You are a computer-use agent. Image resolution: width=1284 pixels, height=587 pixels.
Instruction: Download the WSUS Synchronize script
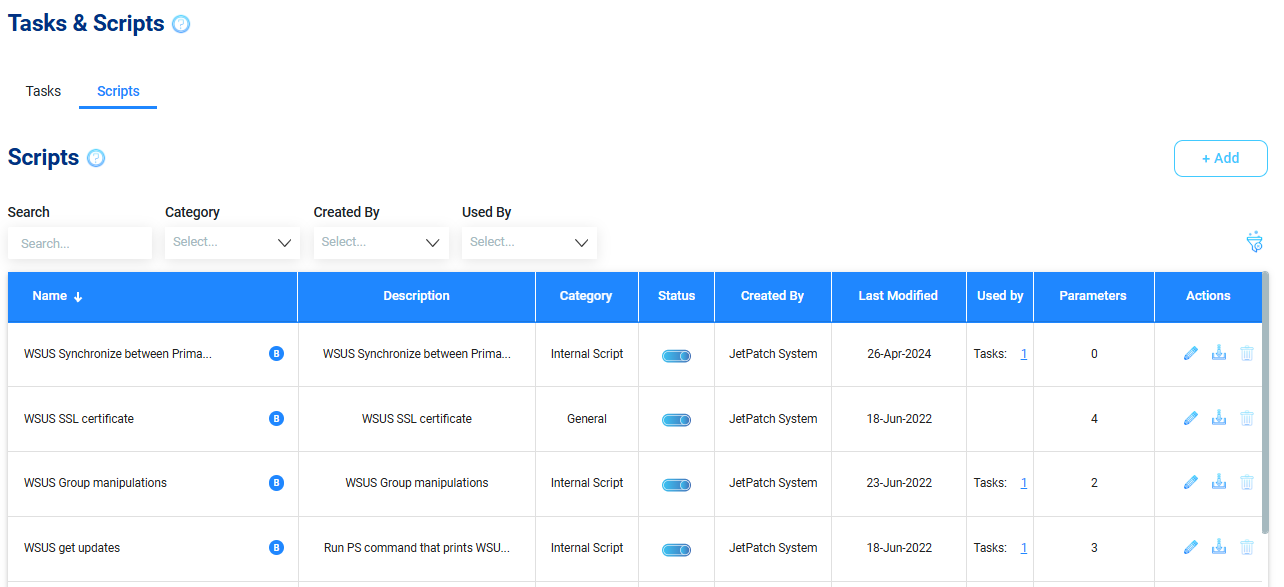click(x=1219, y=353)
